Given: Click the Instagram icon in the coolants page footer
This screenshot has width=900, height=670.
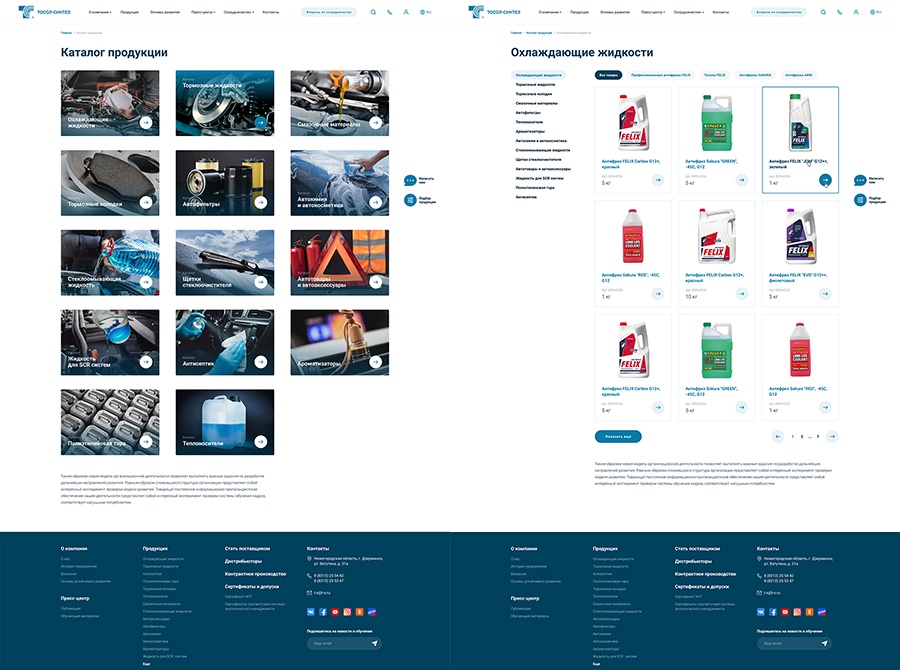Looking at the screenshot, I should (797, 612).
